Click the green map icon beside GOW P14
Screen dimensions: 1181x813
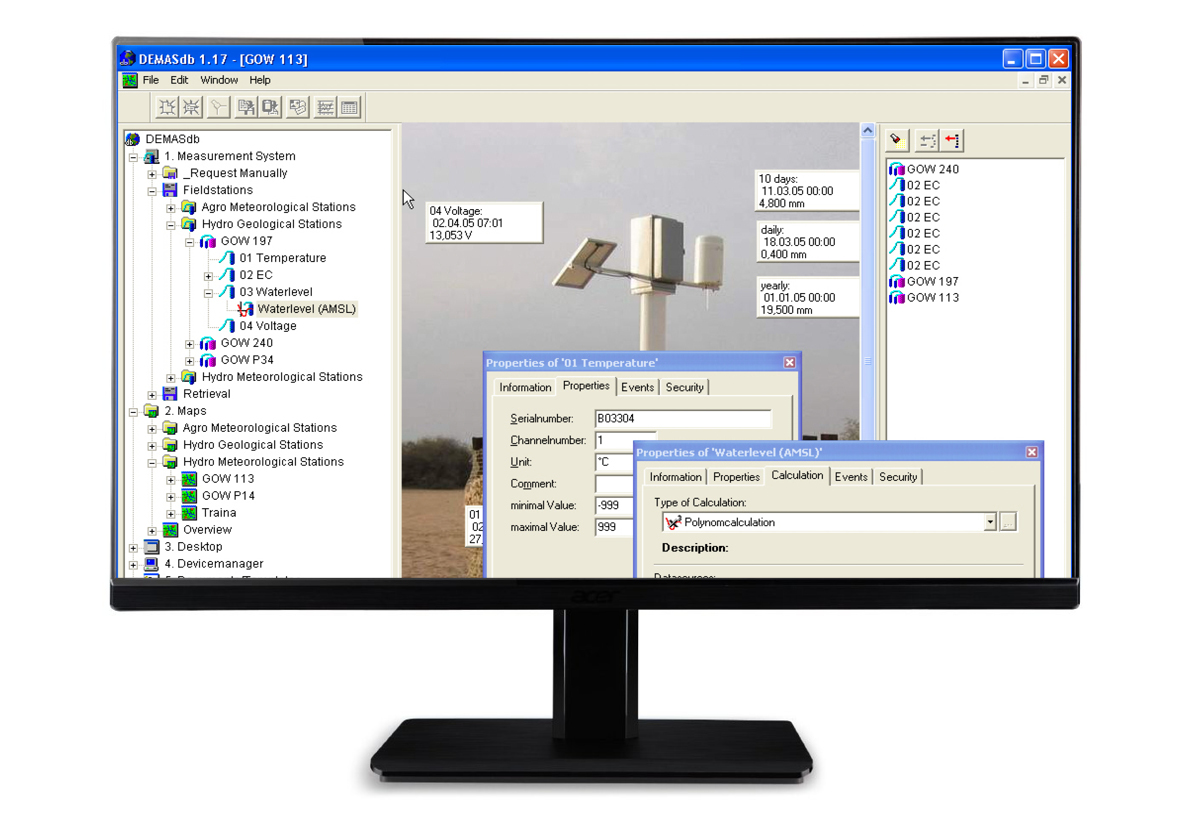189,496
